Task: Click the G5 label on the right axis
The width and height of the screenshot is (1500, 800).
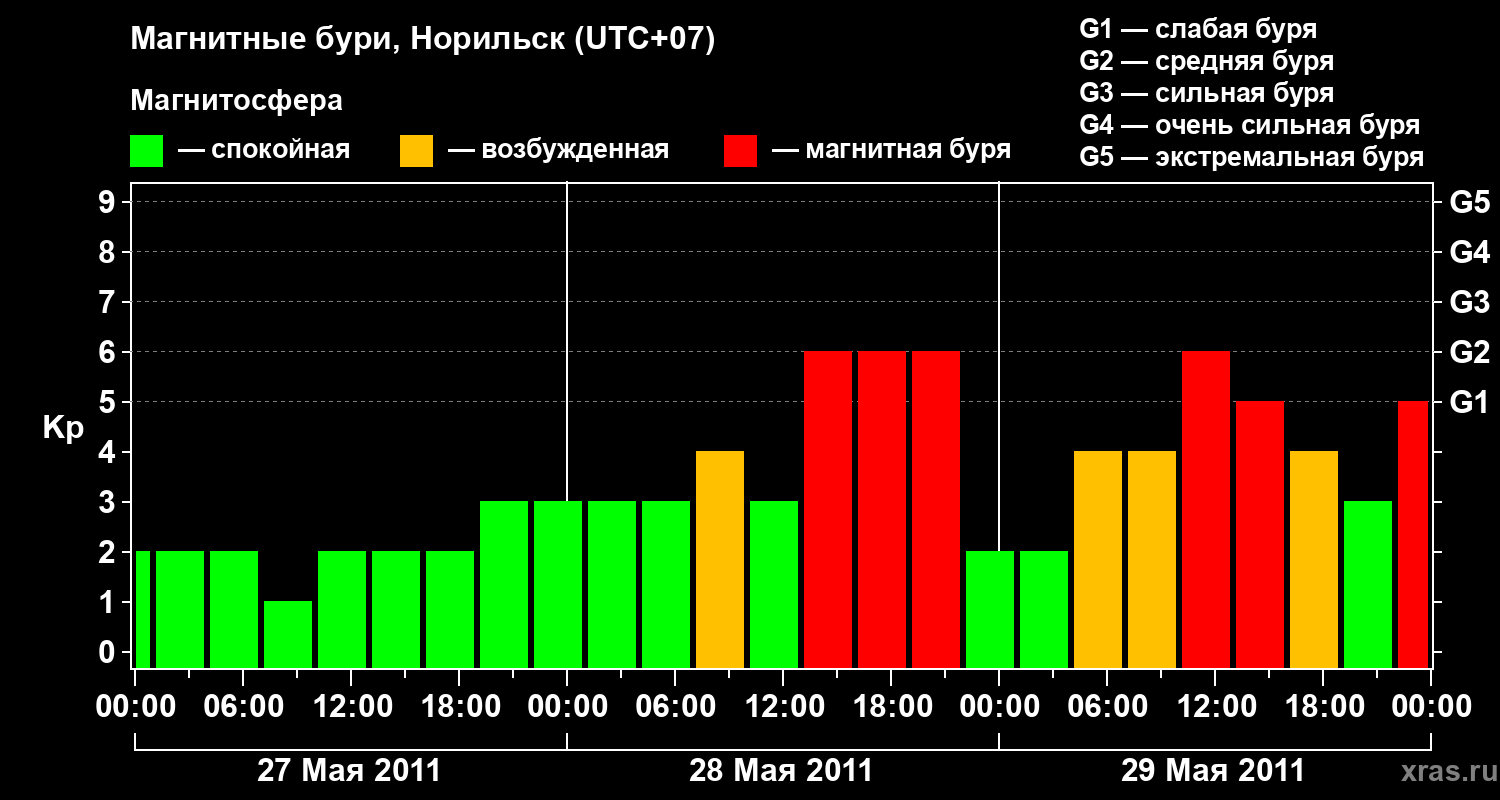Action: coord(1470,202)
